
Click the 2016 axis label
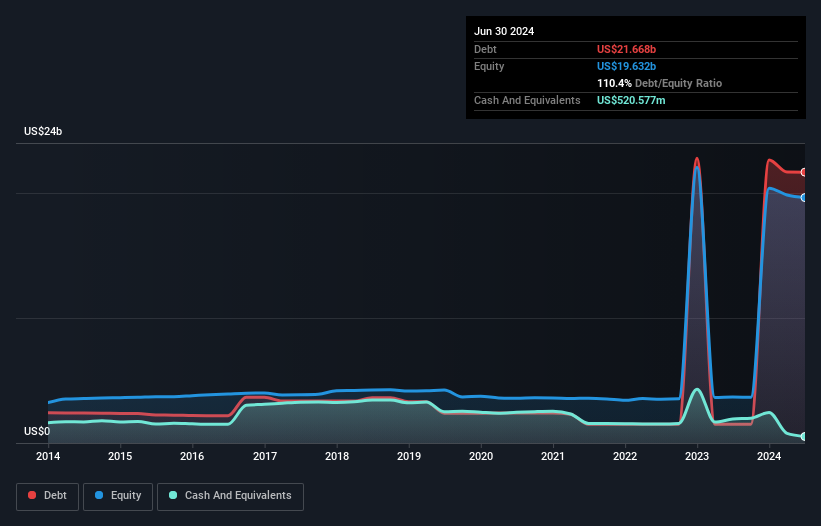pos(192,456)
